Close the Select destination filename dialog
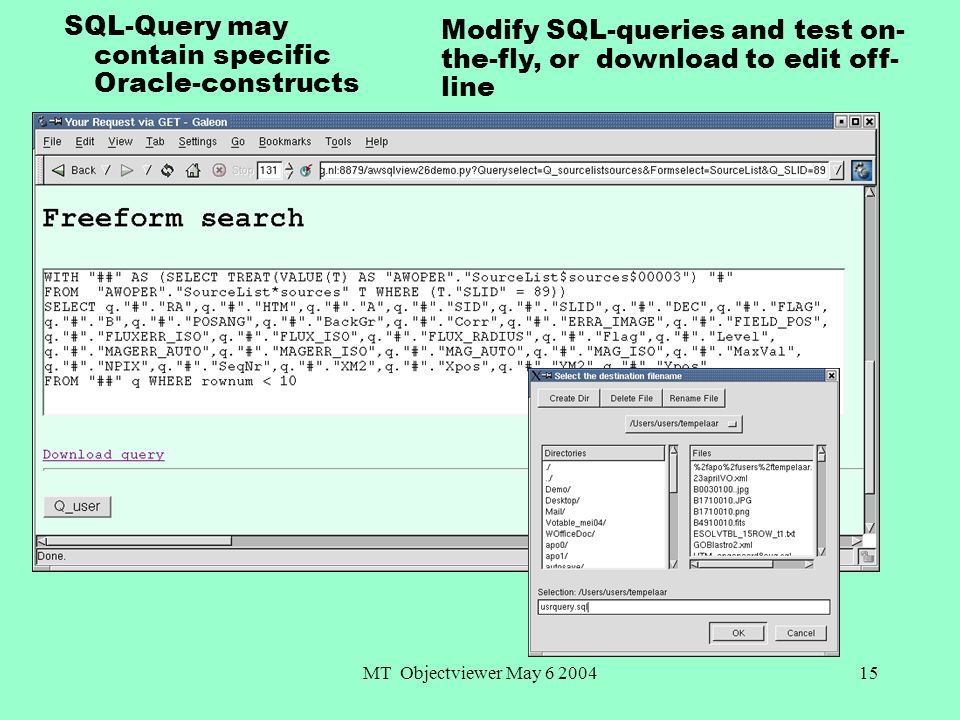The image size is (960, 720). click(x=831, y=375)
